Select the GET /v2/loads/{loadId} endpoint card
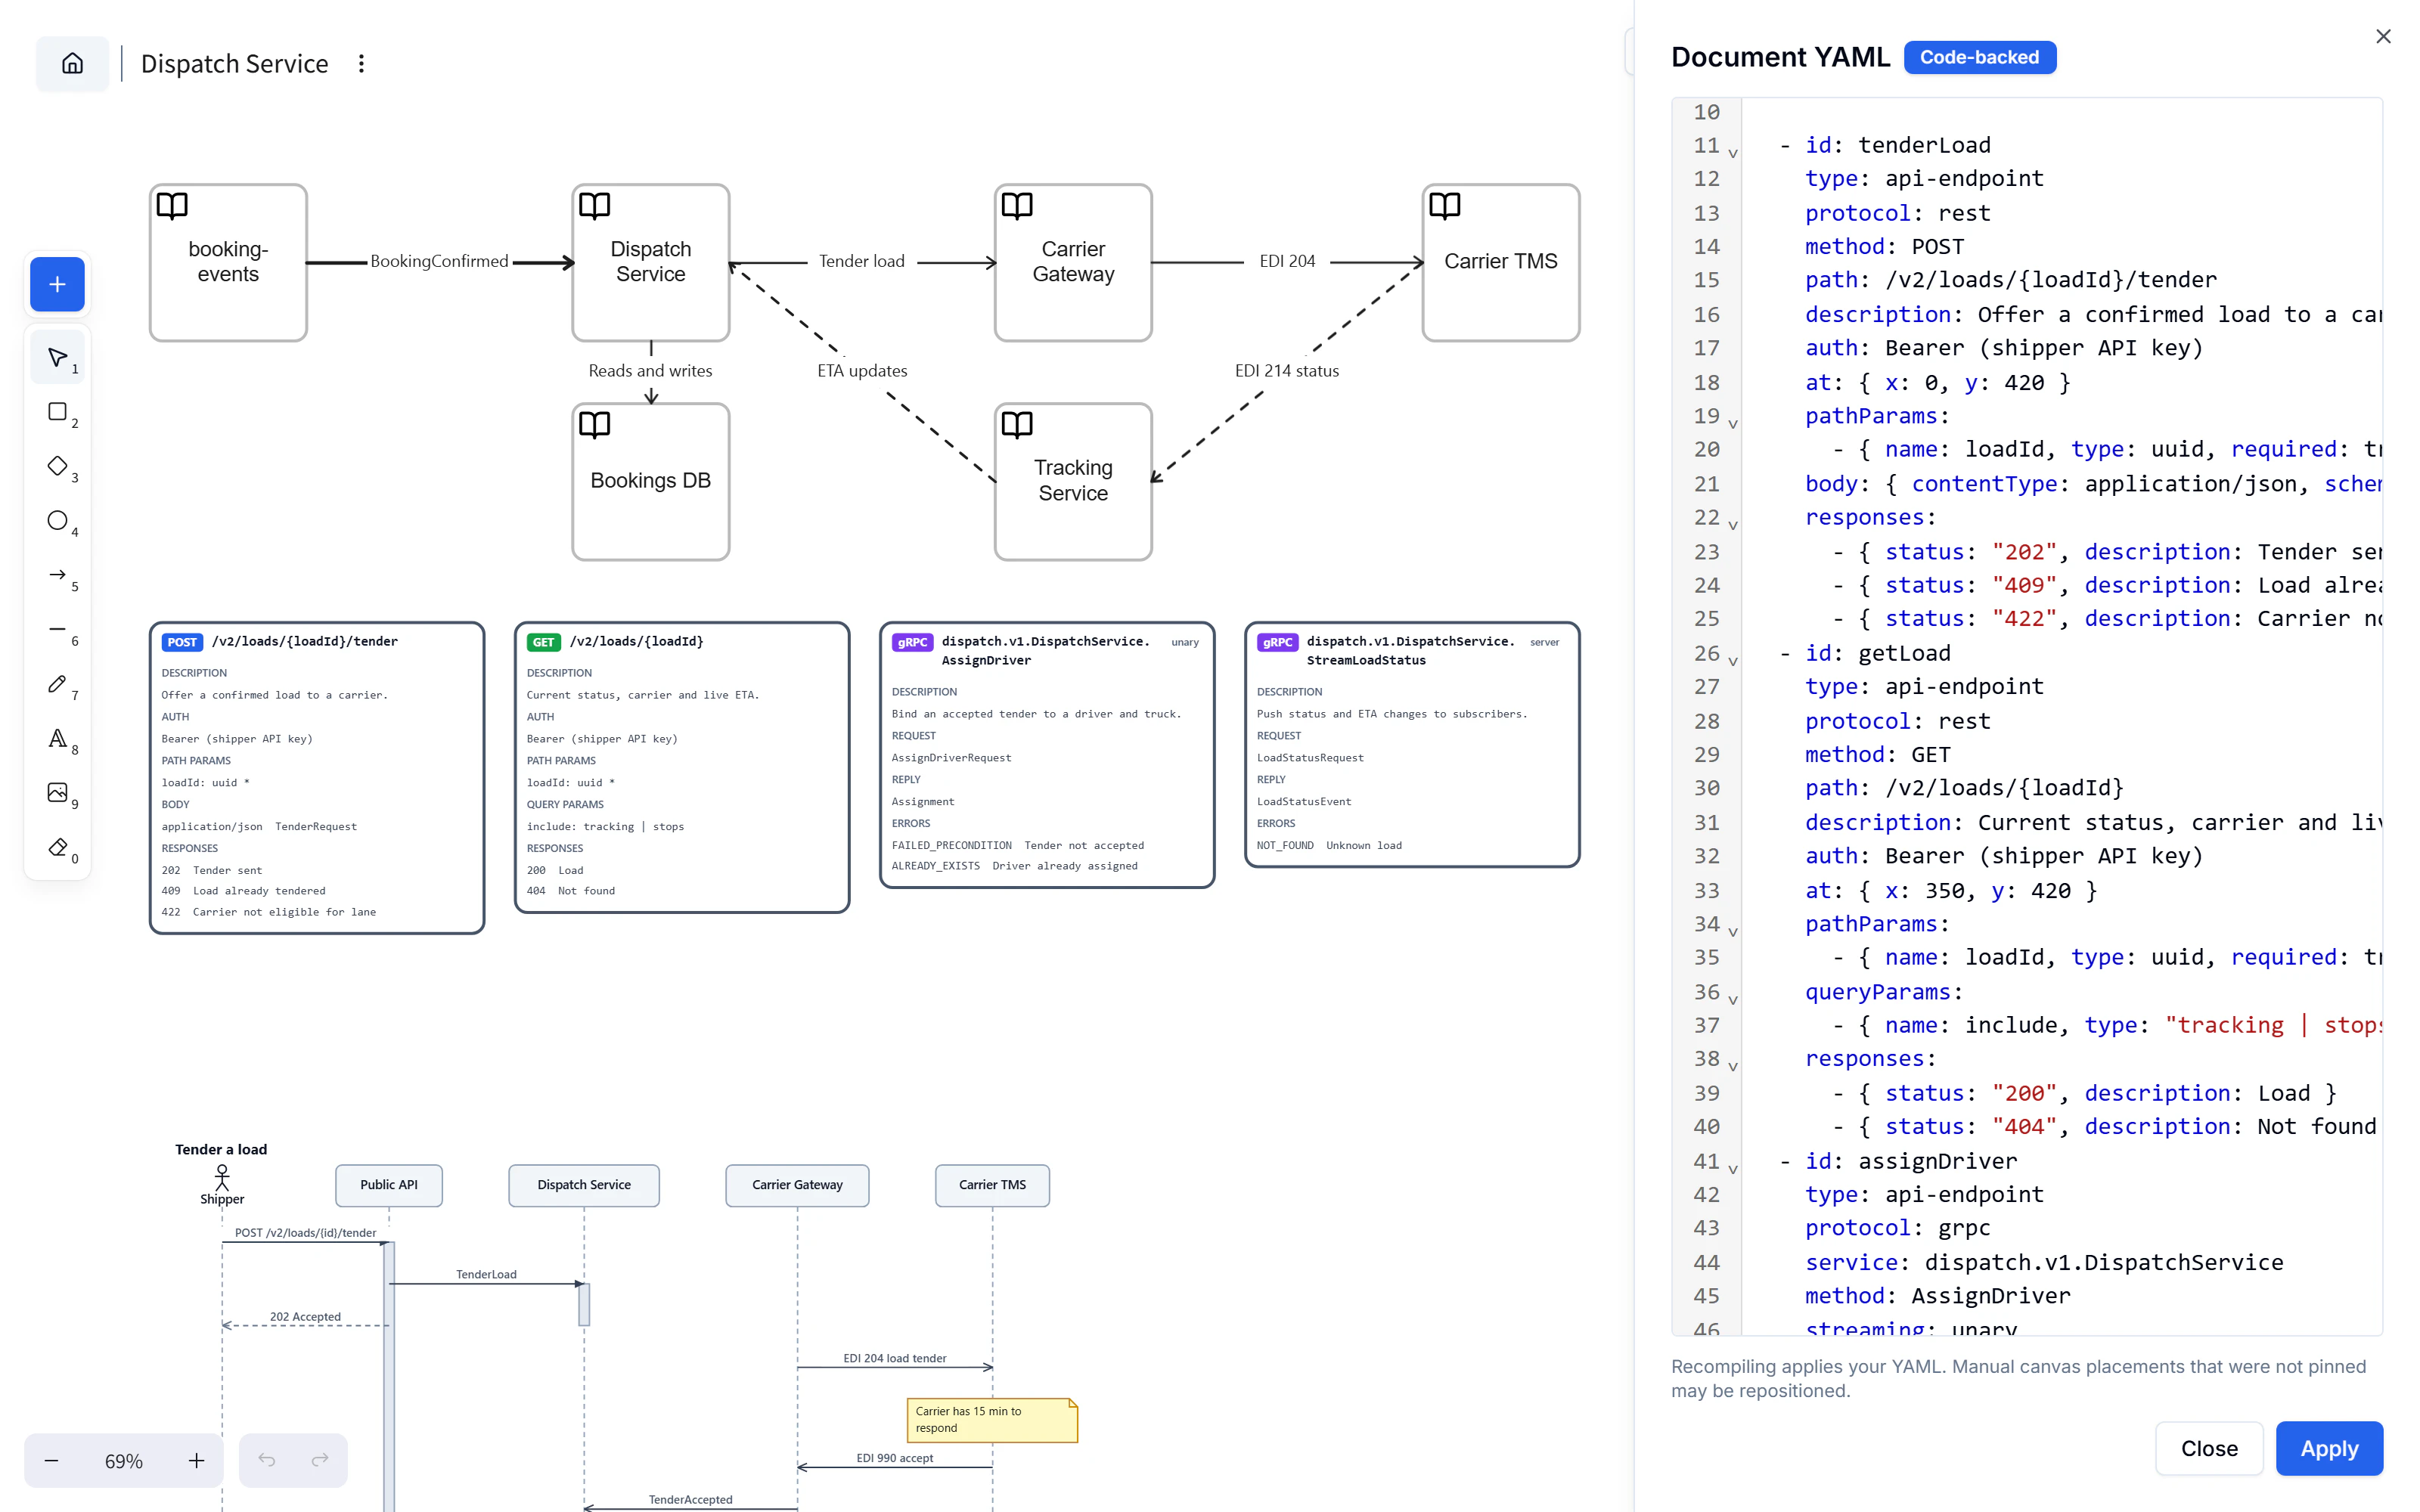2420x1512 pixels. [682, 767]
